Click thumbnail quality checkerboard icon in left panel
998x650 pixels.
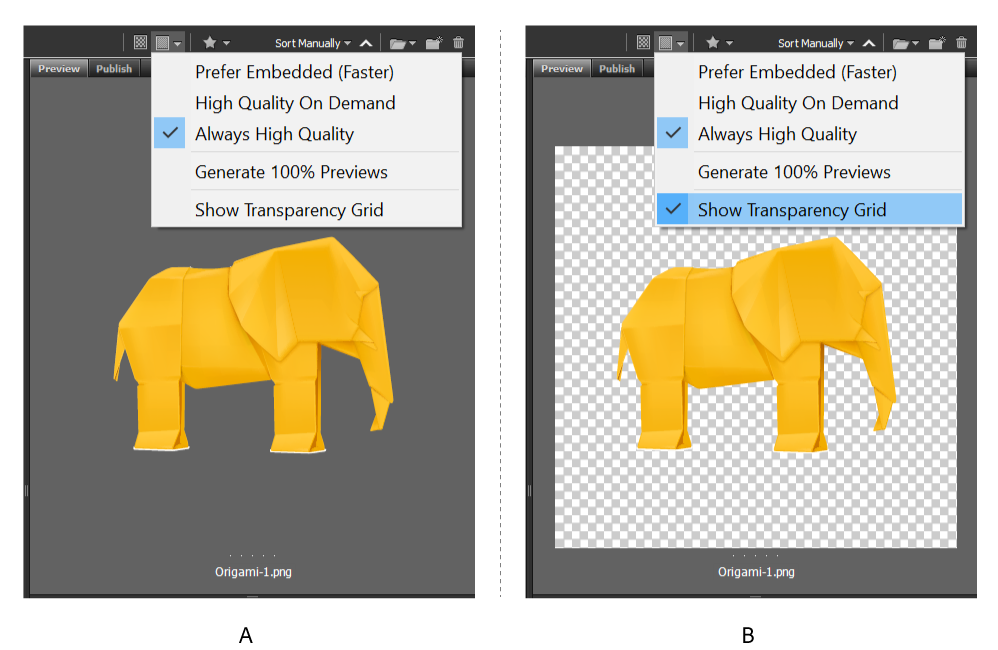click(x=140, y=43)
